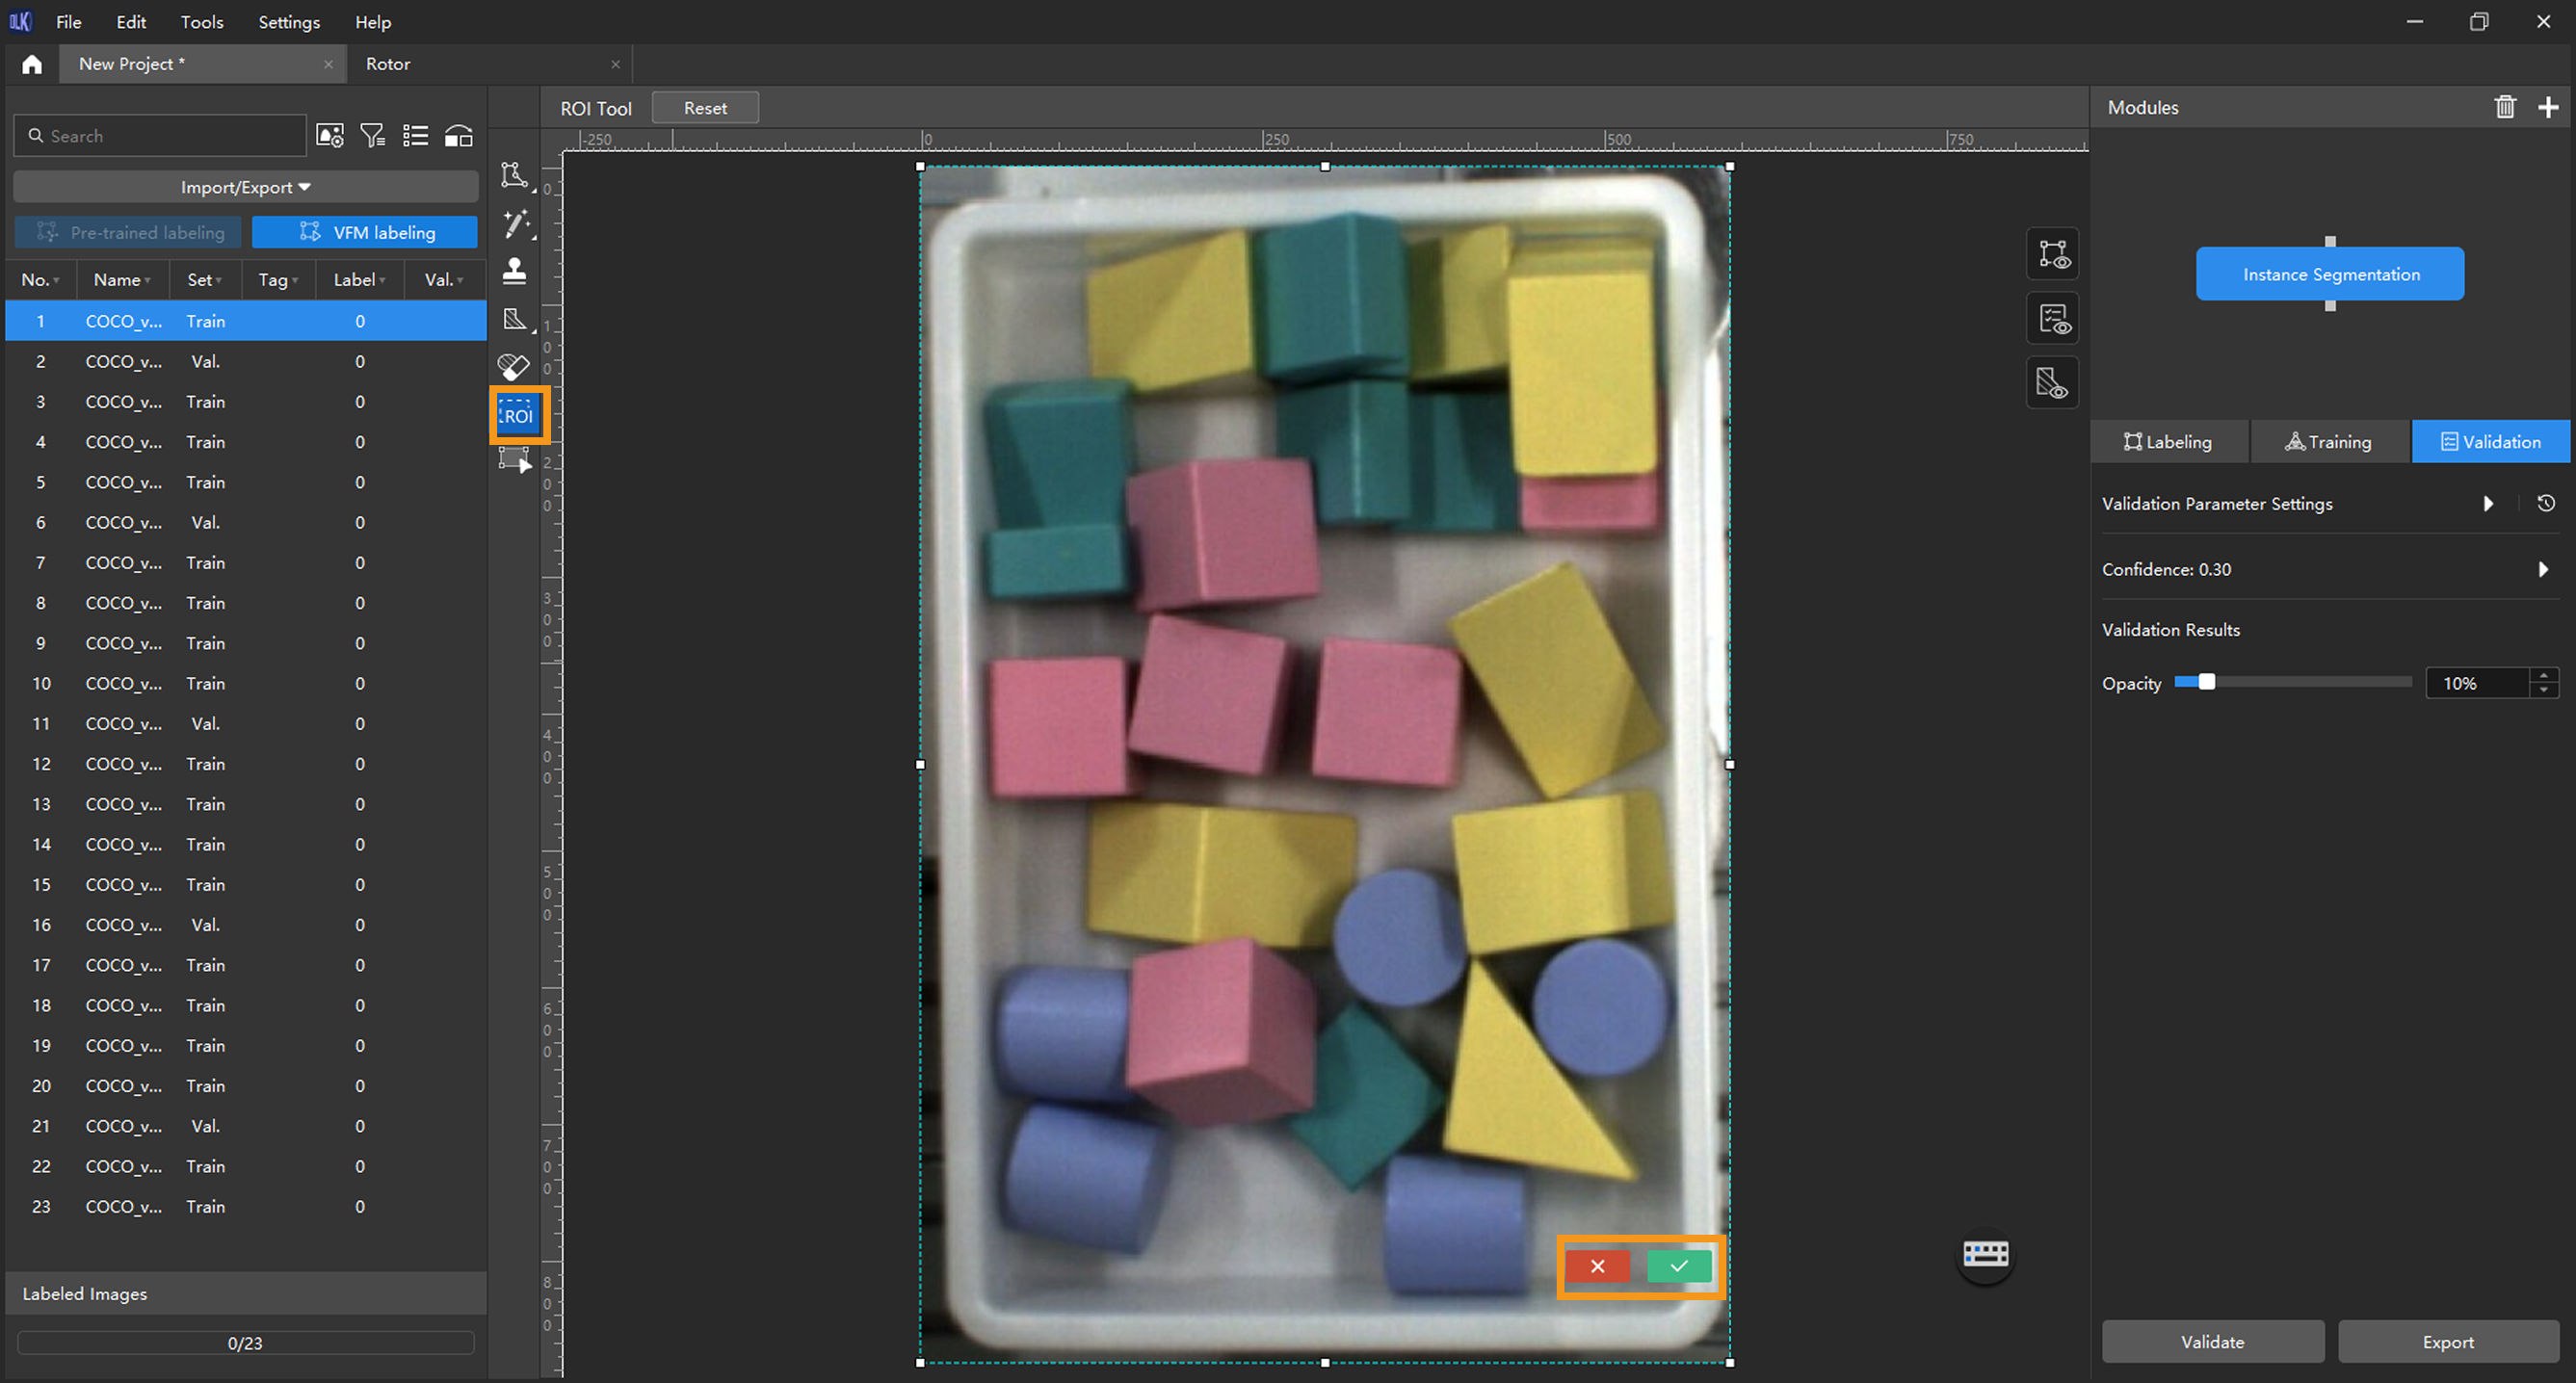The width and height of the screenshot is (2576, 1383).
Task: Toggle label visibility eye icon on canvas
Action: 2052,254
